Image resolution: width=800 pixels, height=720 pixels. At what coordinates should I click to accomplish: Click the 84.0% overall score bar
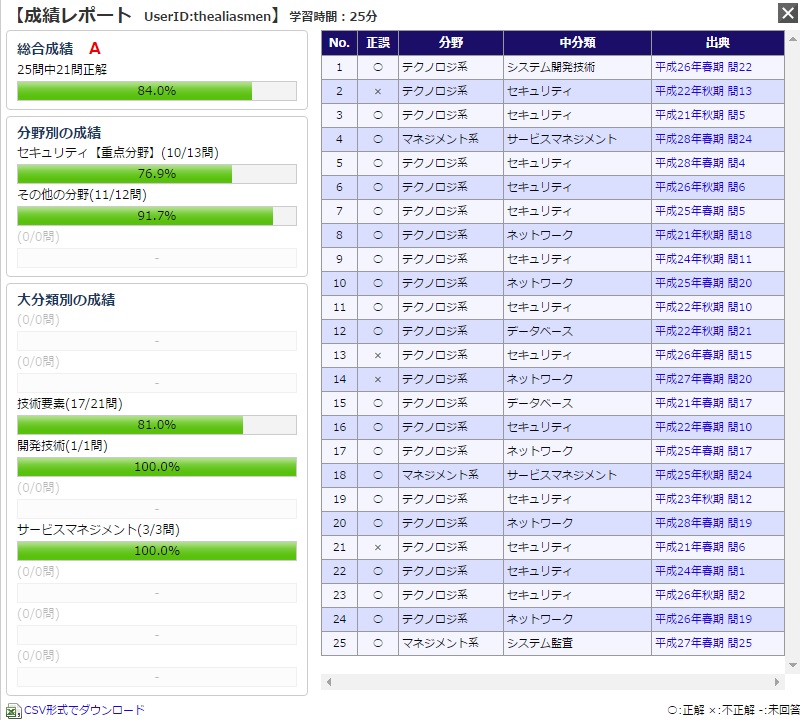[157, 91]
